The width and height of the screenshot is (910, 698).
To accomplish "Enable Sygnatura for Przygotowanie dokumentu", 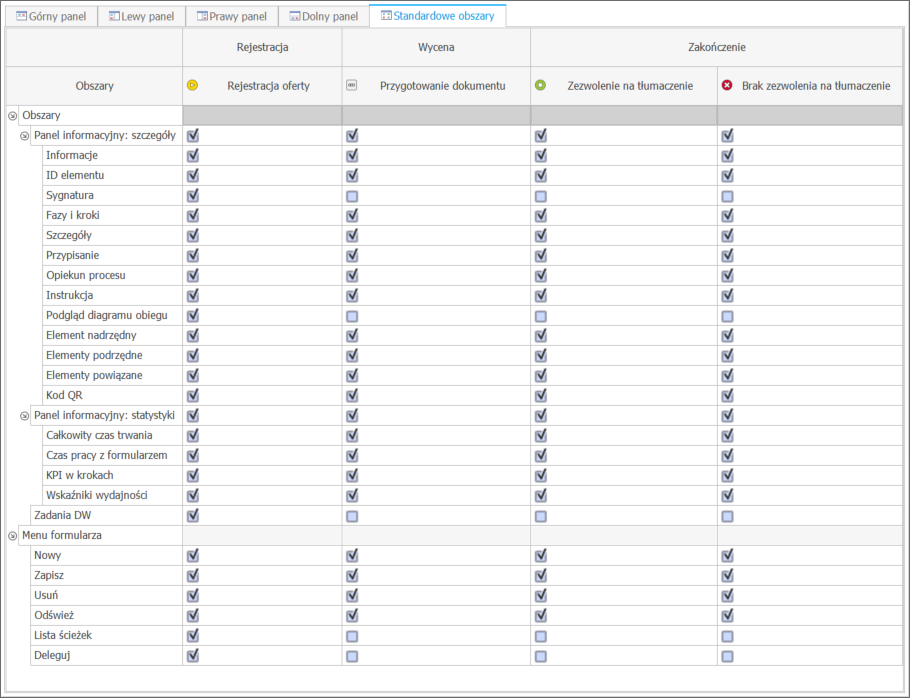I will point(352,196).
